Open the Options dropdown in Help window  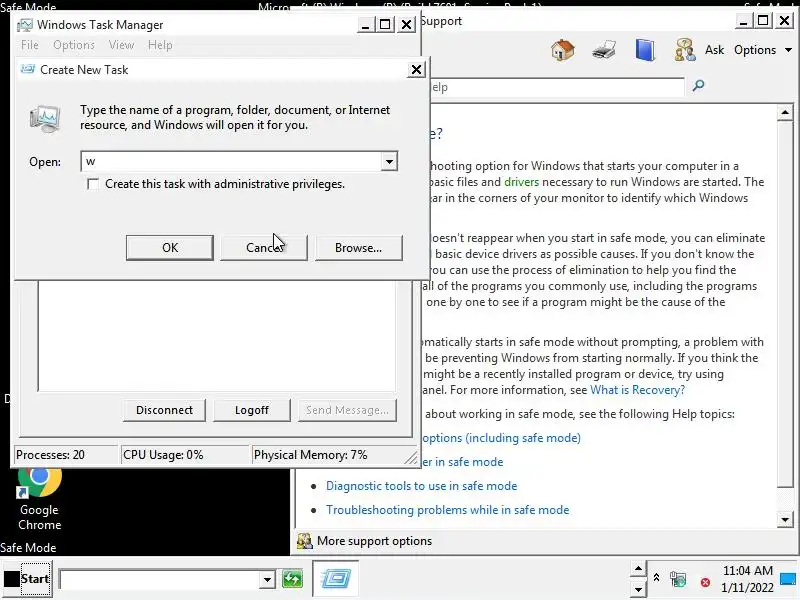coord(763,50)
